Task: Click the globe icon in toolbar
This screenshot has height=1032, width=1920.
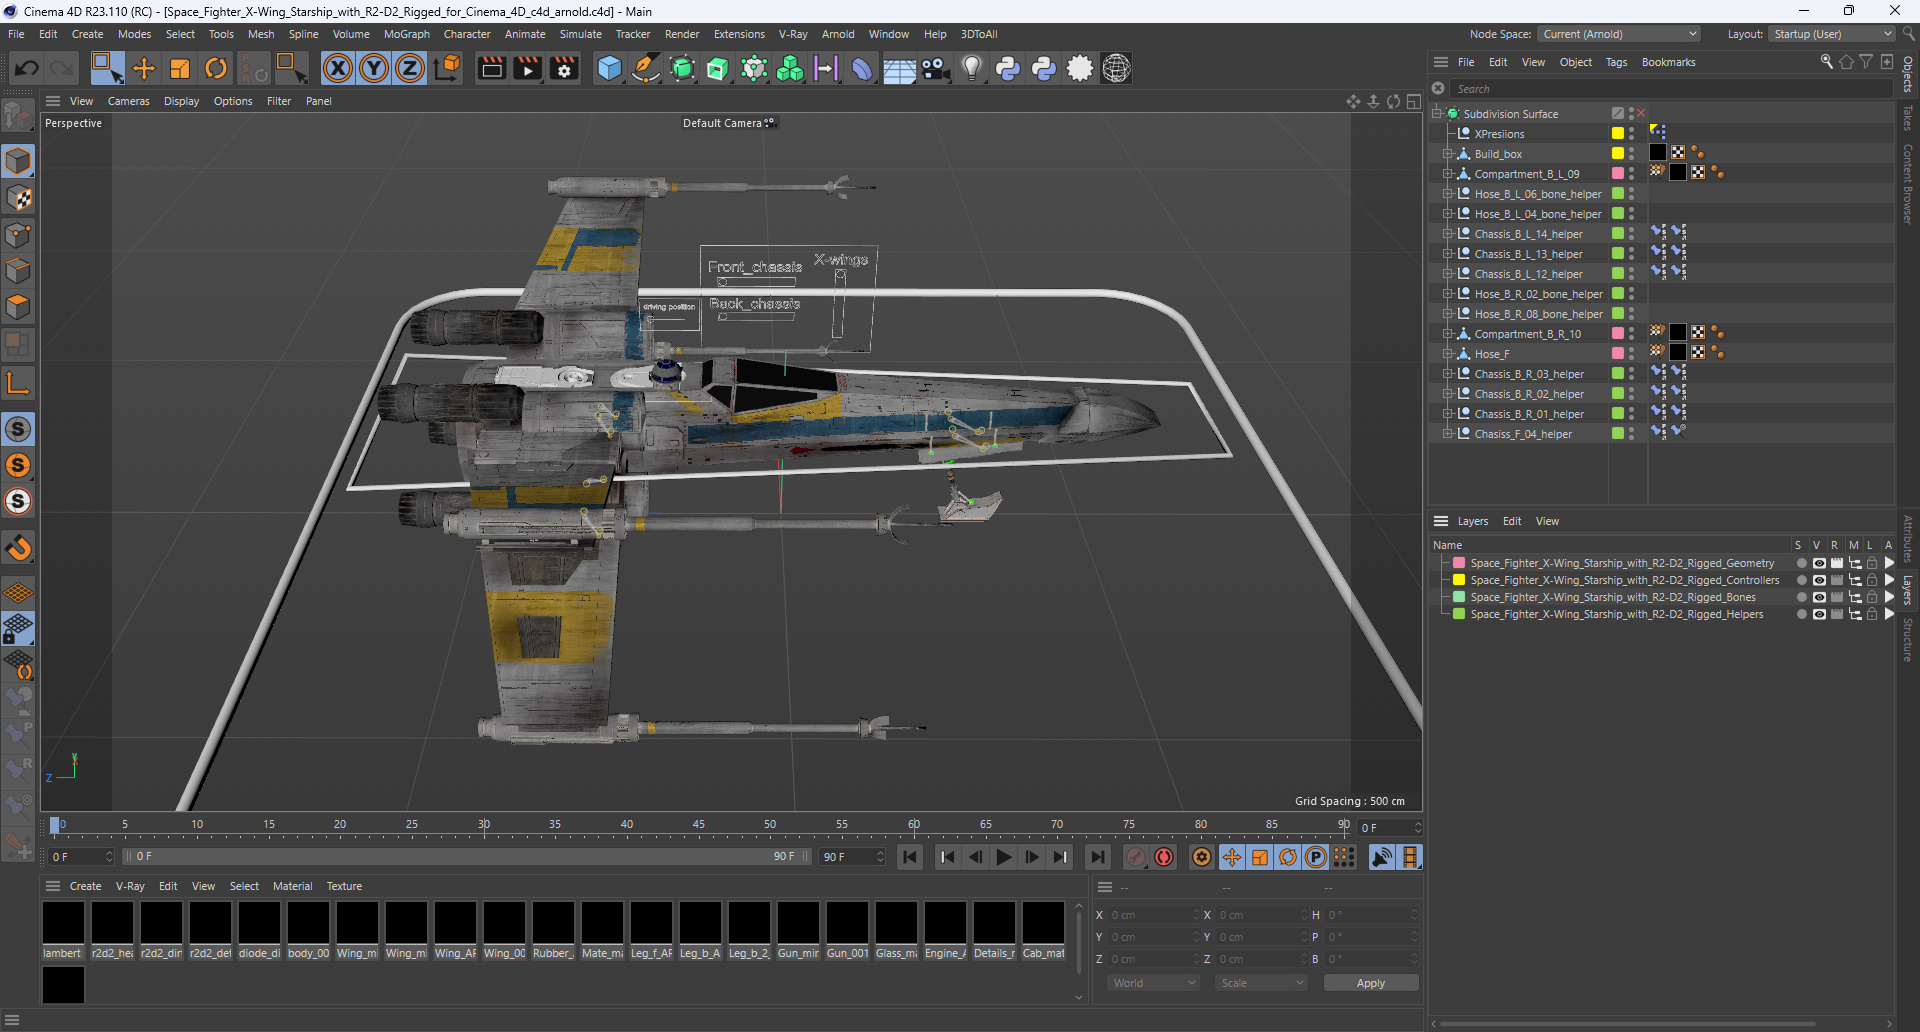Action: pyautogui.click(x=1116, y=68)
